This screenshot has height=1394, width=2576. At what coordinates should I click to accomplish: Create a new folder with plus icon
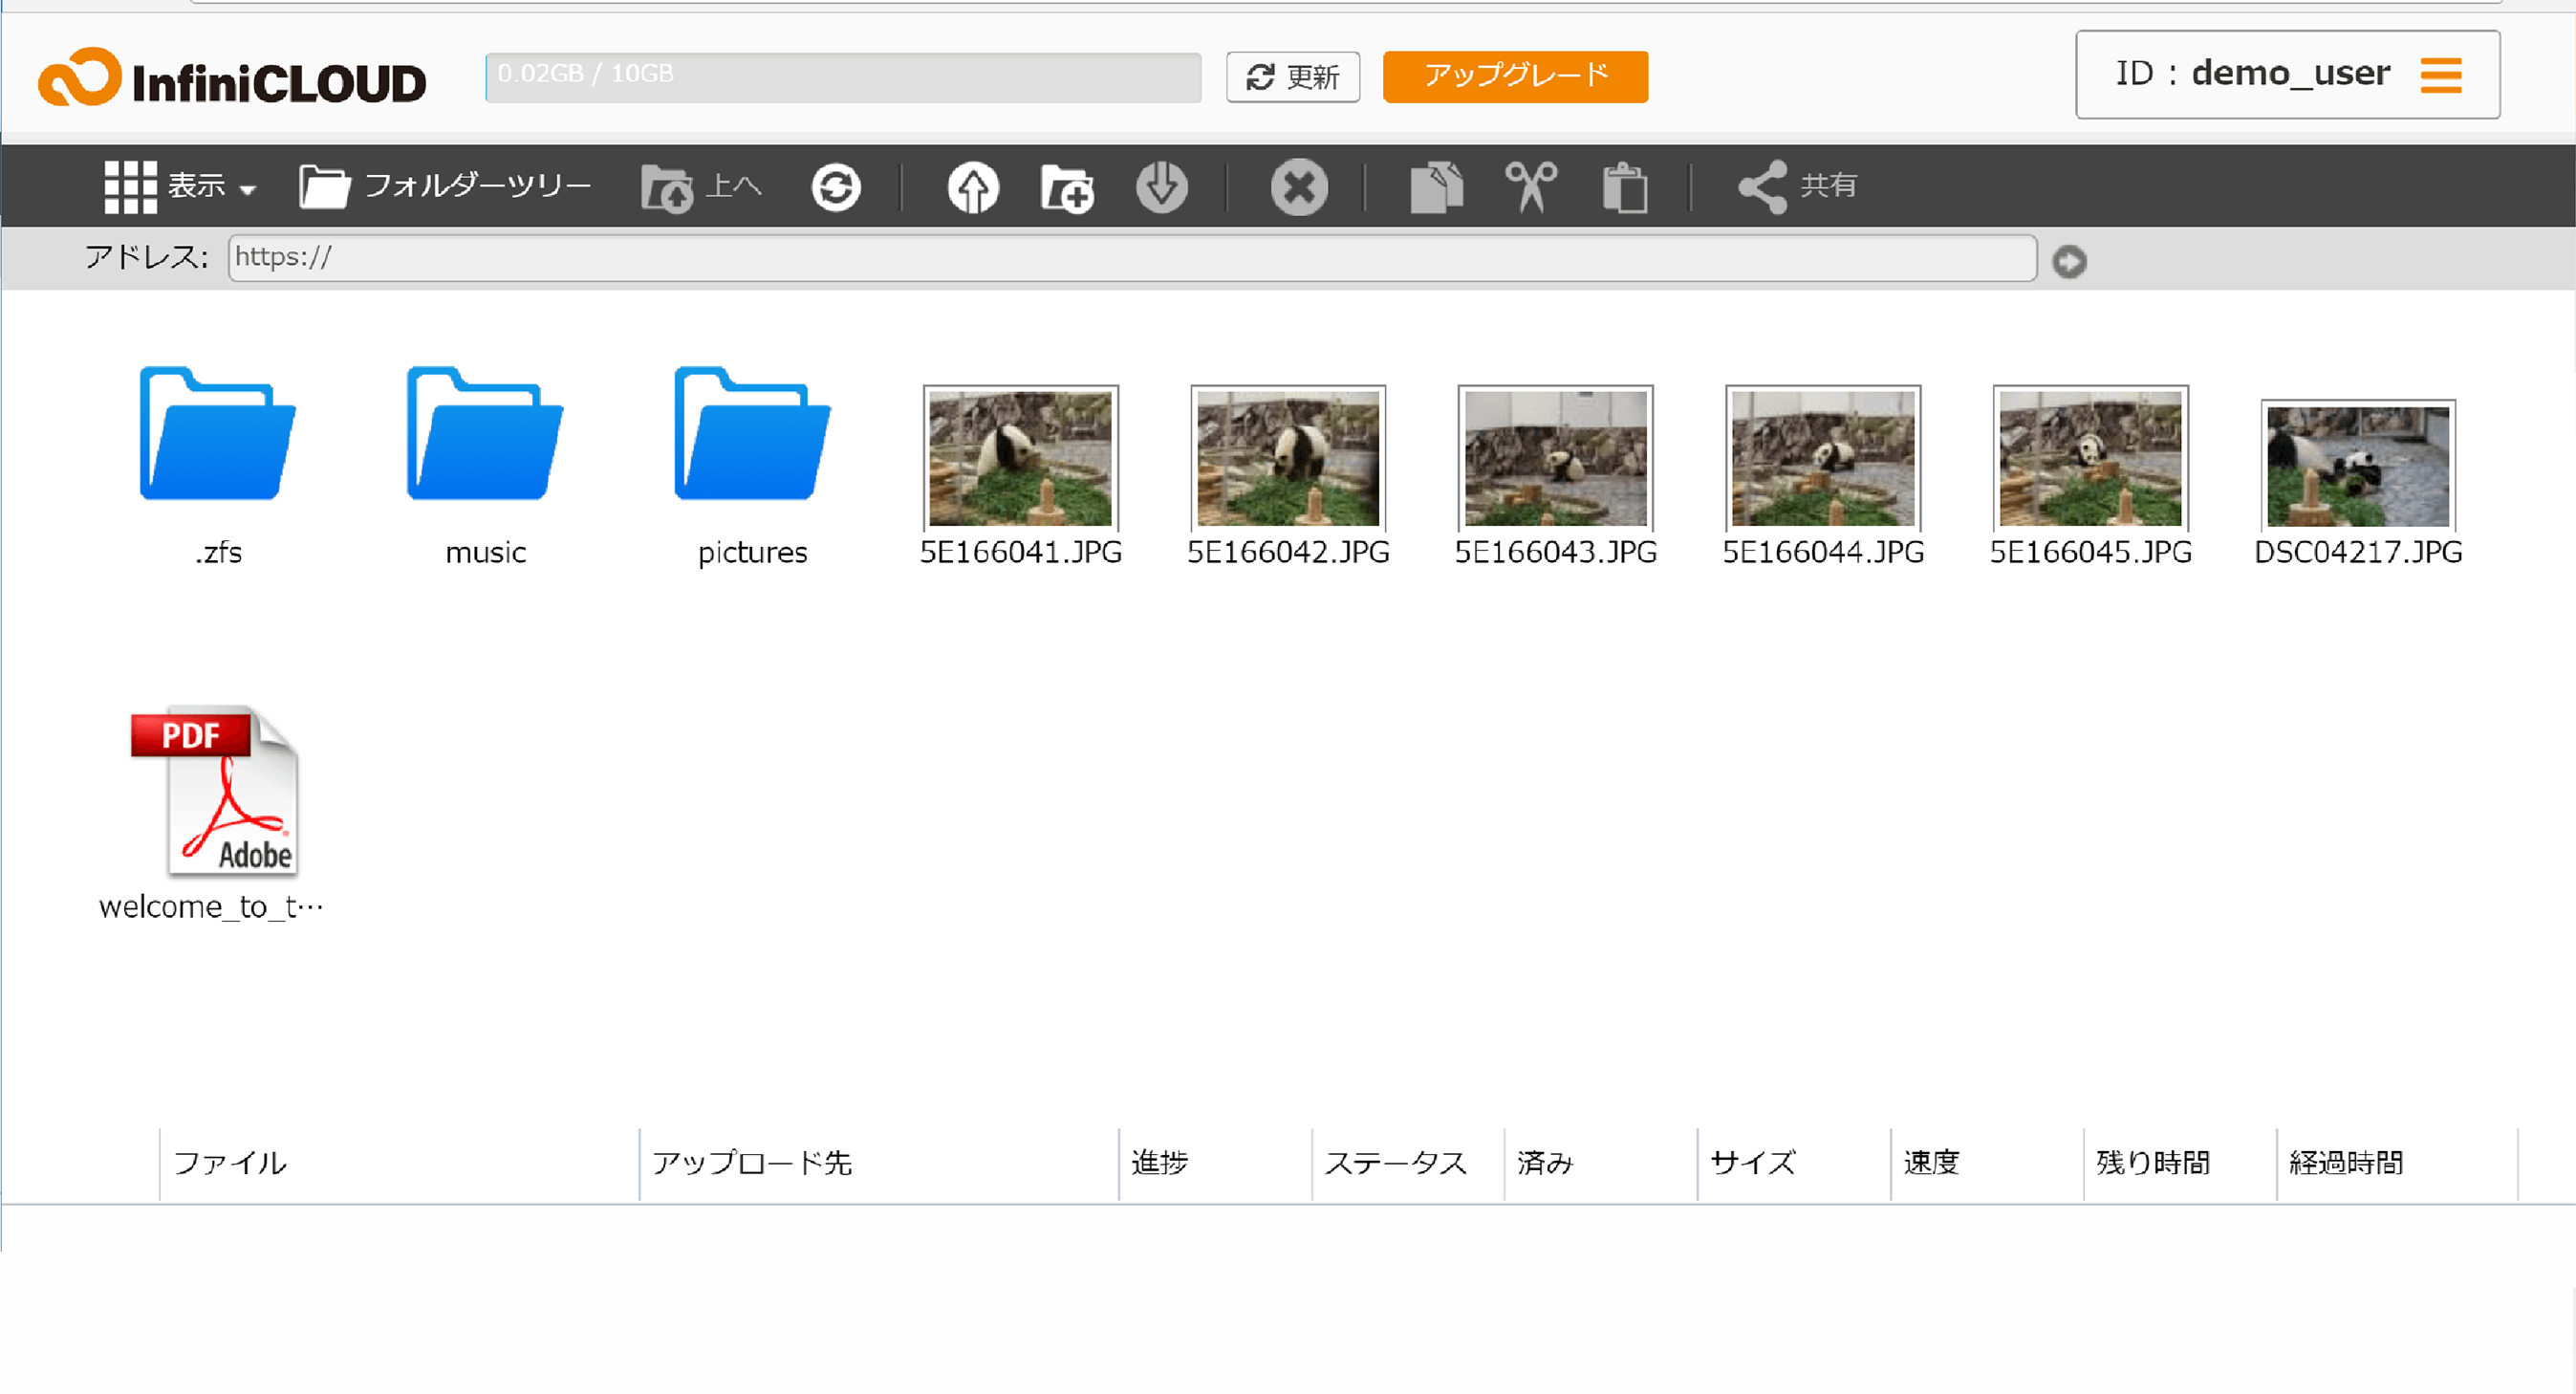pos(1067,187)
